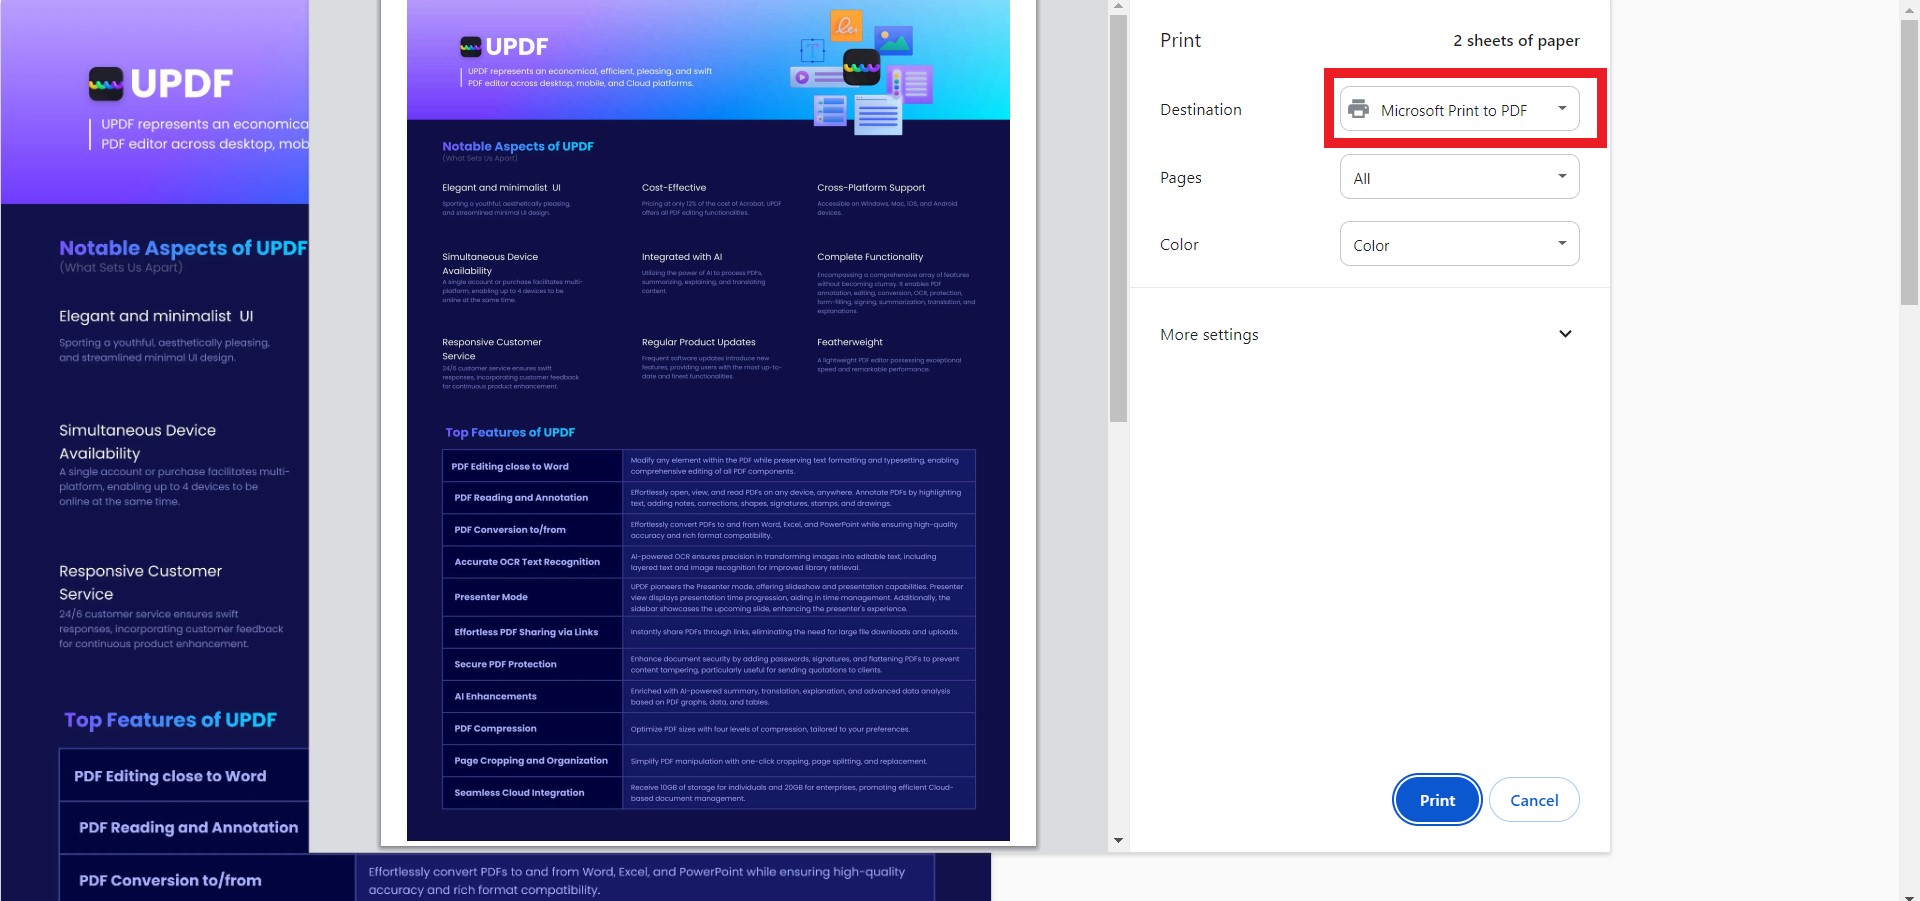Click the '2 sheets of paper' label
Image resolution: width=1920 pixels, height=901 pixels.
click(x=1516, y=40)
